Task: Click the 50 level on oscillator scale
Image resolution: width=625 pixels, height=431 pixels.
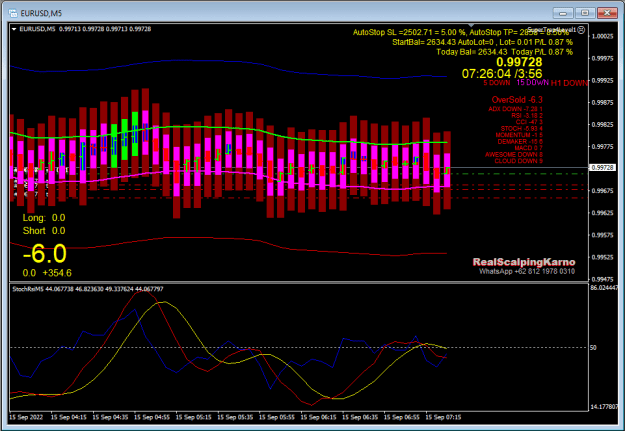Action: tap(593, 348)
